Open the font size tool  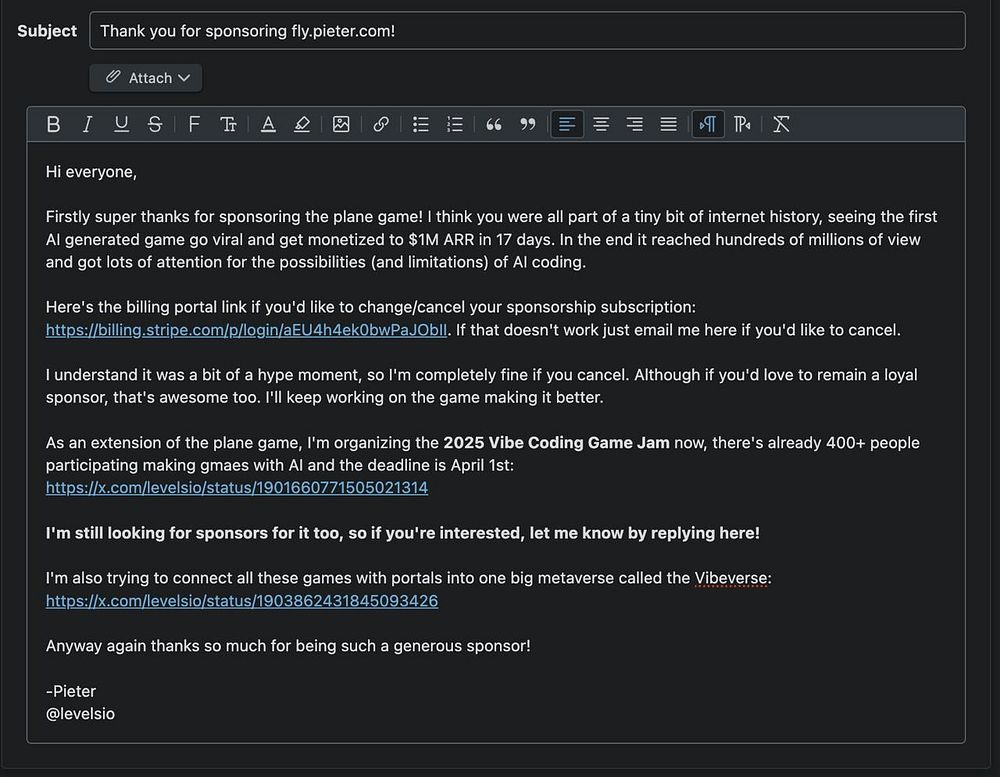tap(228, 124)
